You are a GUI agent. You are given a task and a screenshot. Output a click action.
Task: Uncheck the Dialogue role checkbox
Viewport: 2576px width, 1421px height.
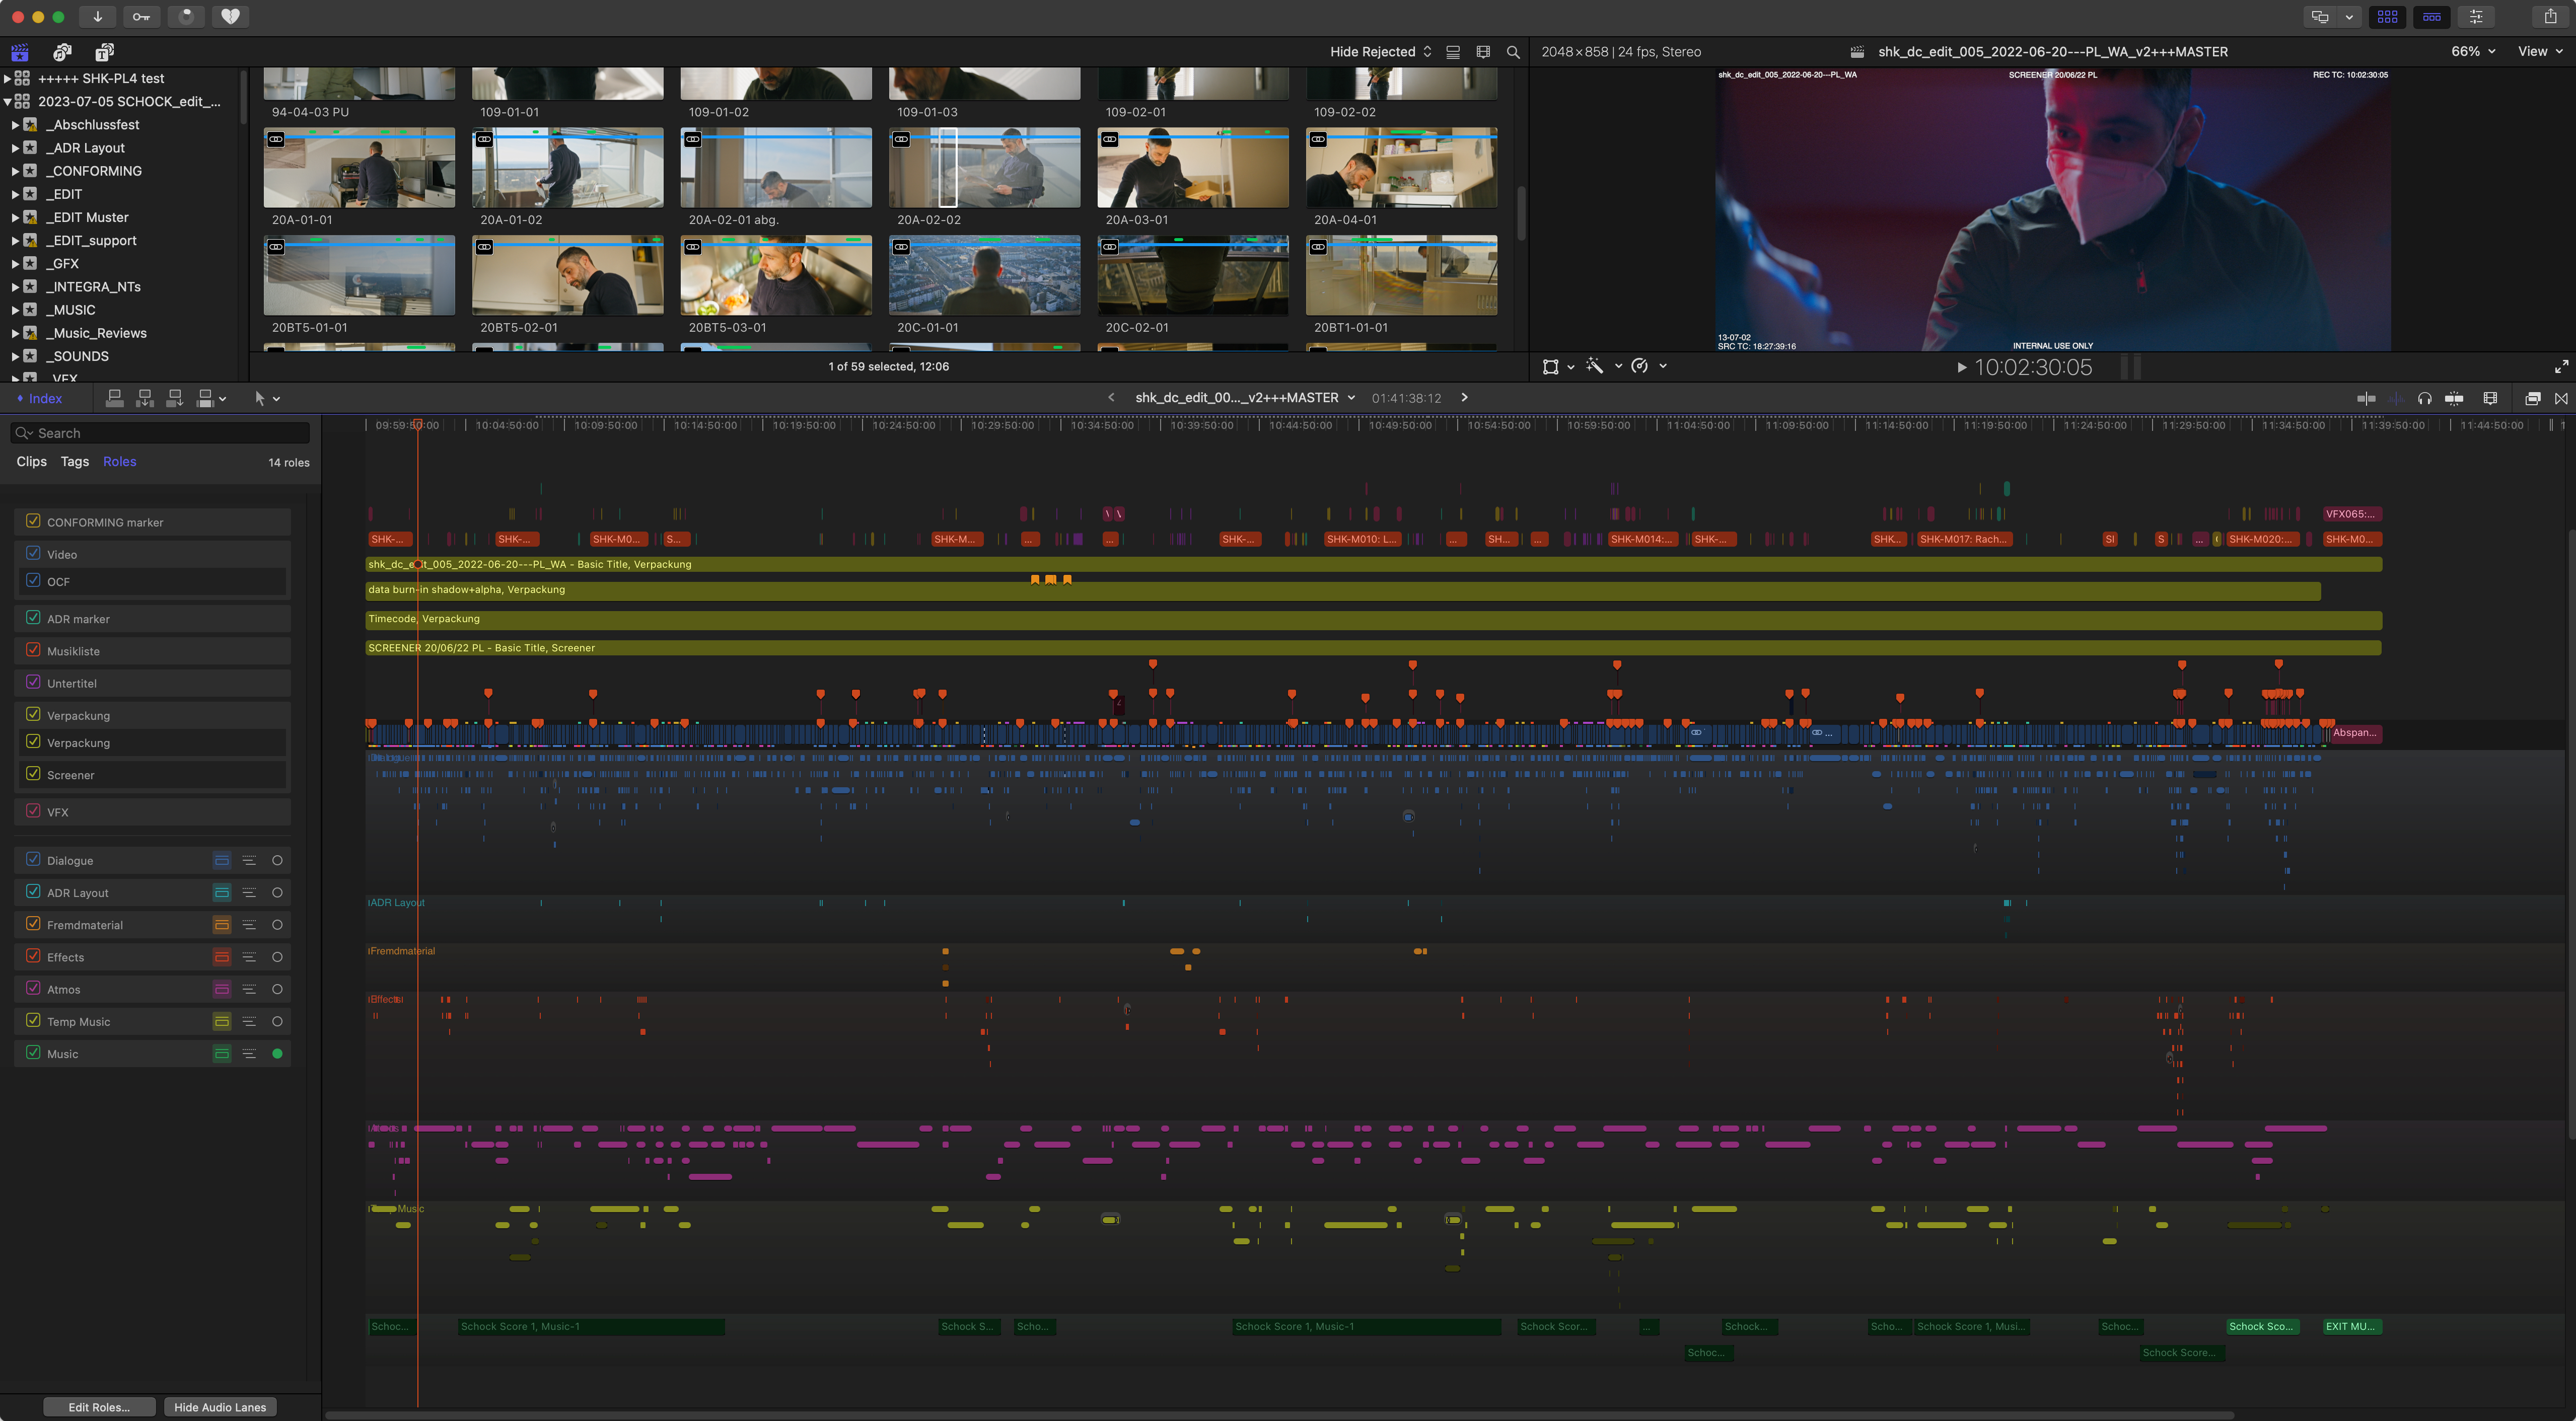[33, 859]
